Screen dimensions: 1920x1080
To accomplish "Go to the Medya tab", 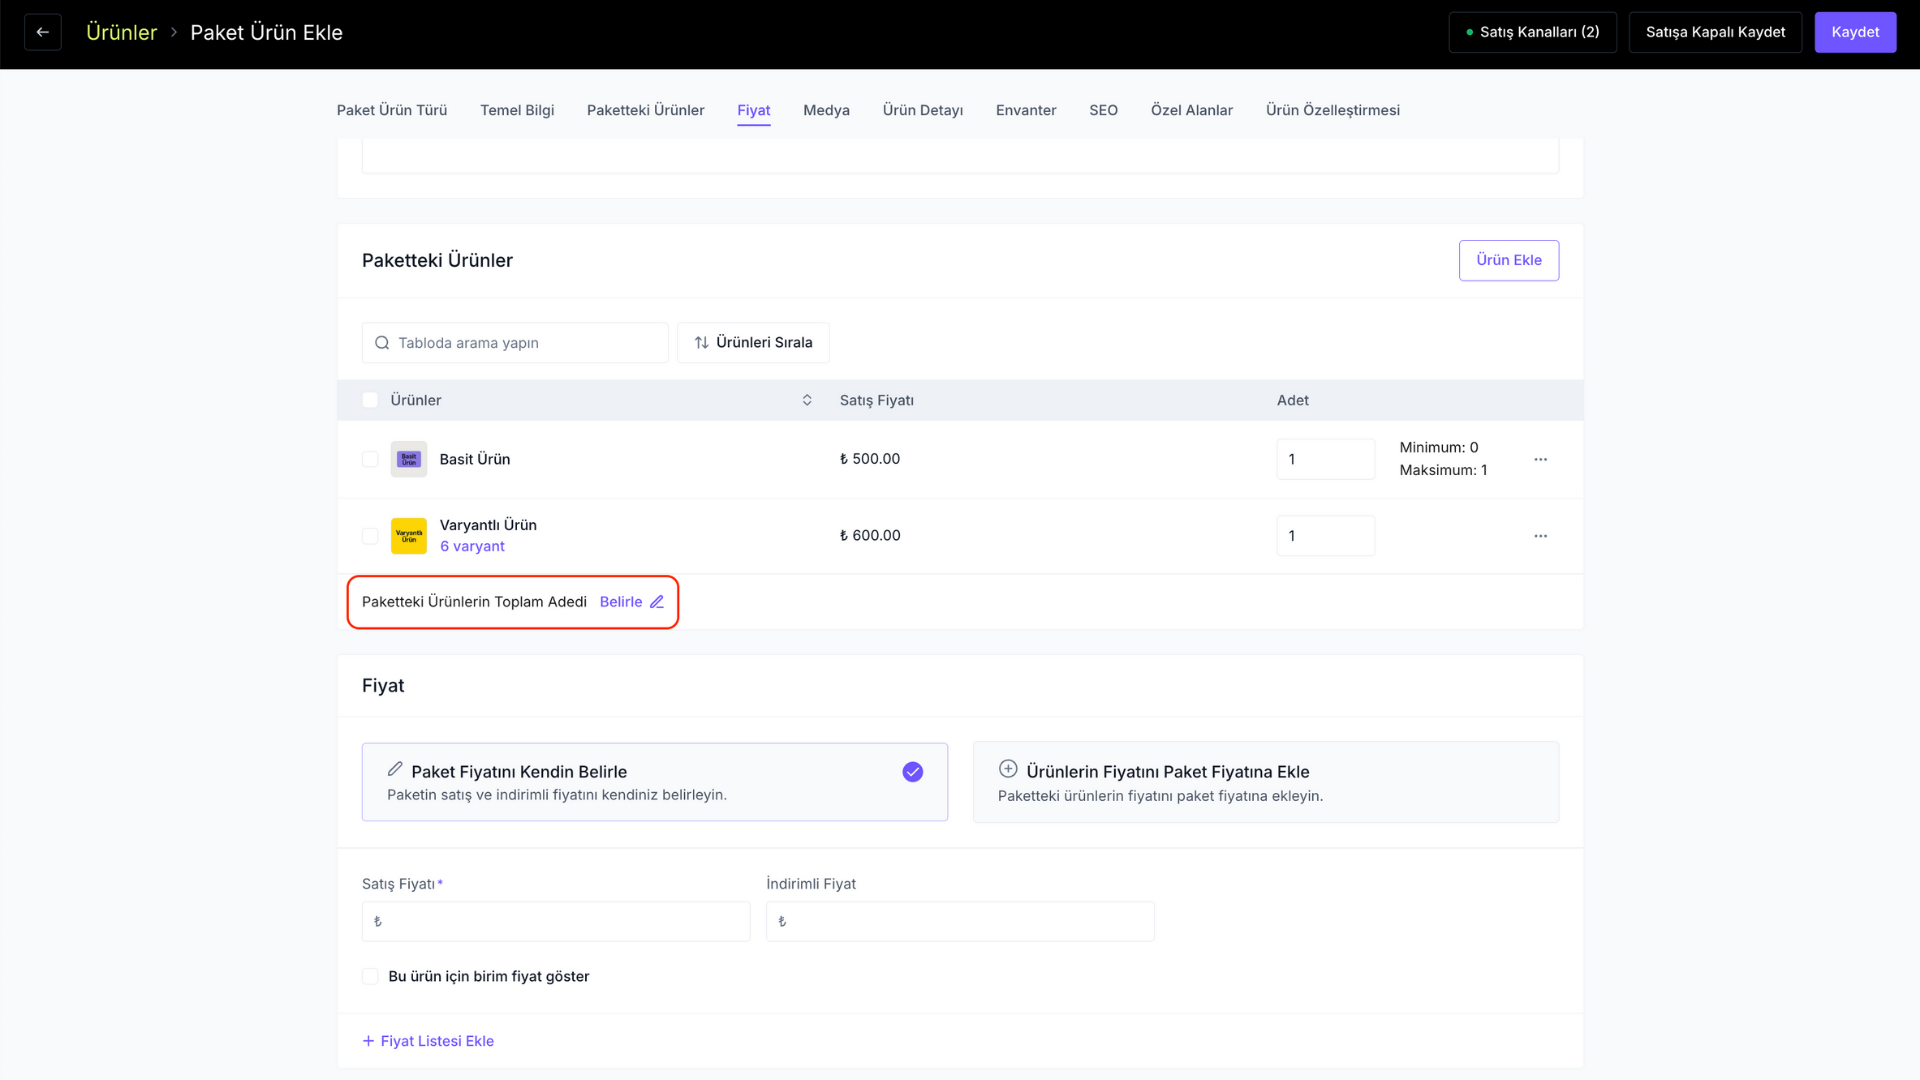I will pyautogui.click(x=826, y=110).
